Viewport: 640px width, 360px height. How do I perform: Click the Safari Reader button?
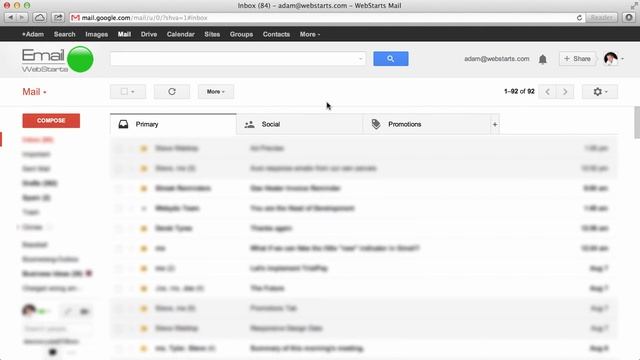pos(601,18)
